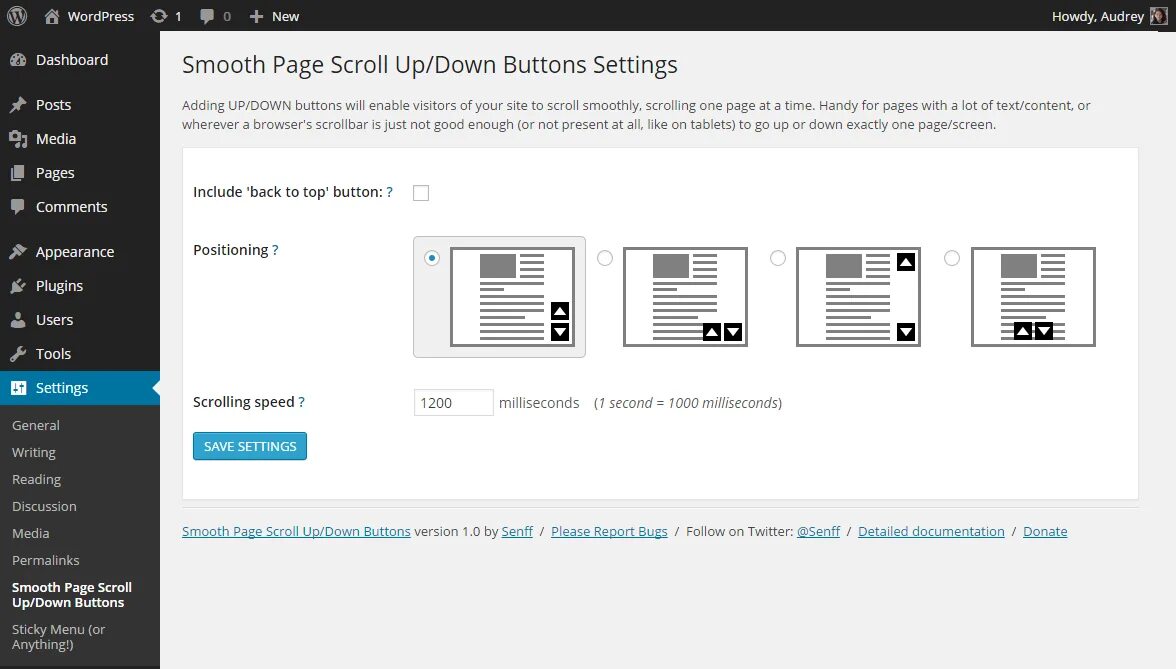Click the Users person icon

point(18,320)
